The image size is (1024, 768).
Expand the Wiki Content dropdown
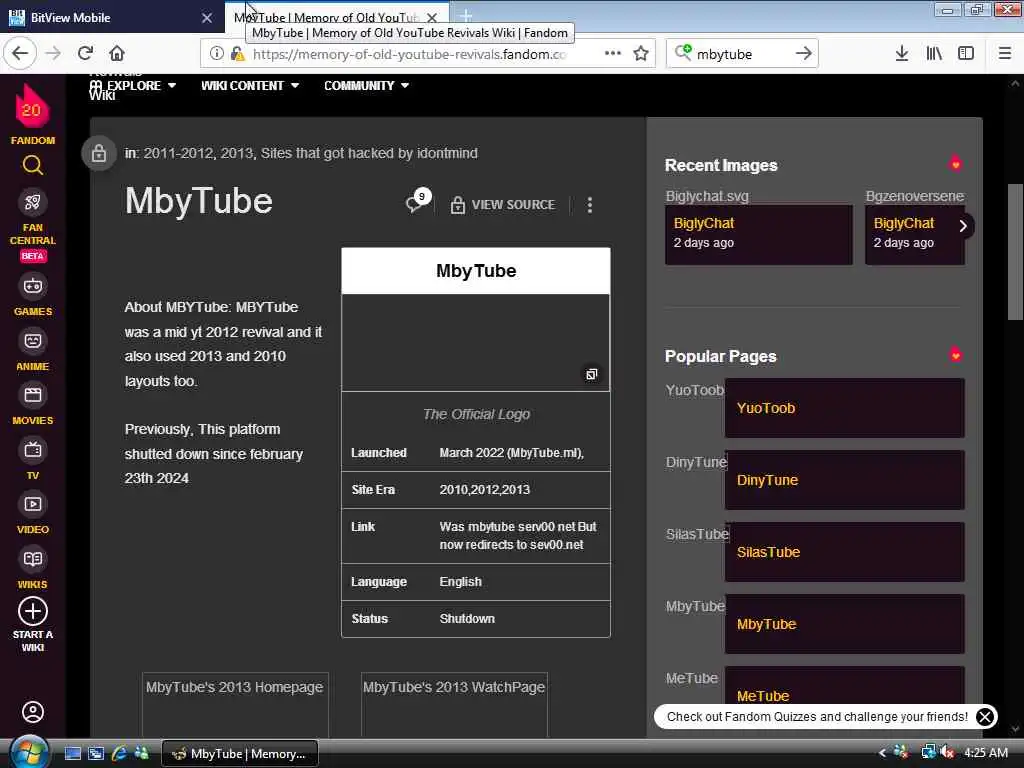click(250, 86)
